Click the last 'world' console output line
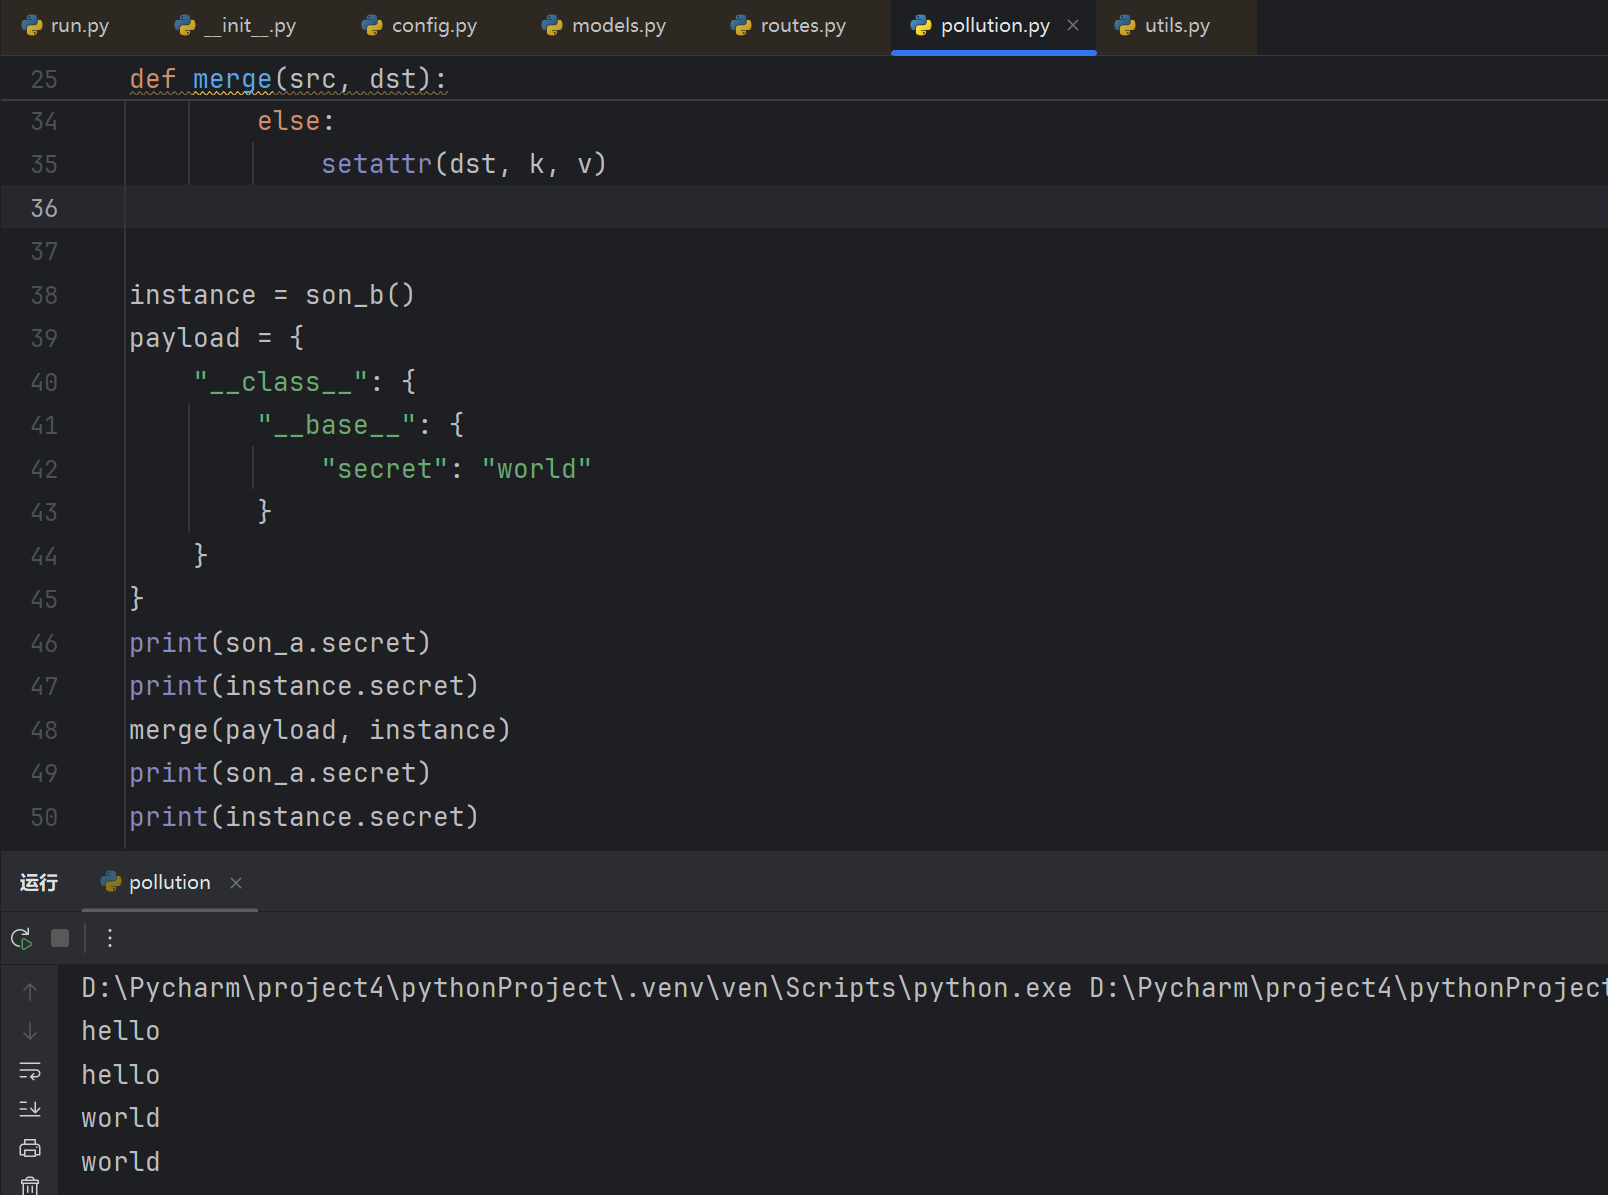The image size is (1608, 1195). 121,1162
